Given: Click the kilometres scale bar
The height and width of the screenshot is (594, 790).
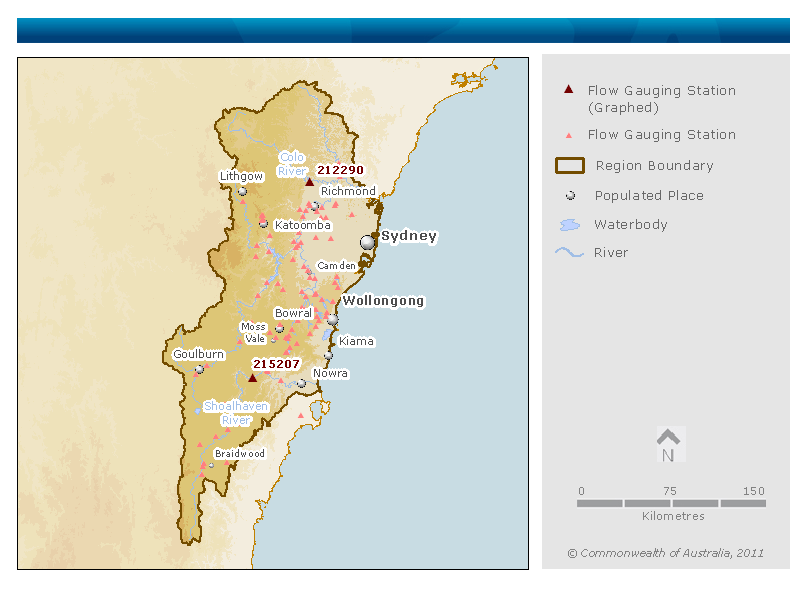Looking at the screenshot, I should [x=671, y=503].
